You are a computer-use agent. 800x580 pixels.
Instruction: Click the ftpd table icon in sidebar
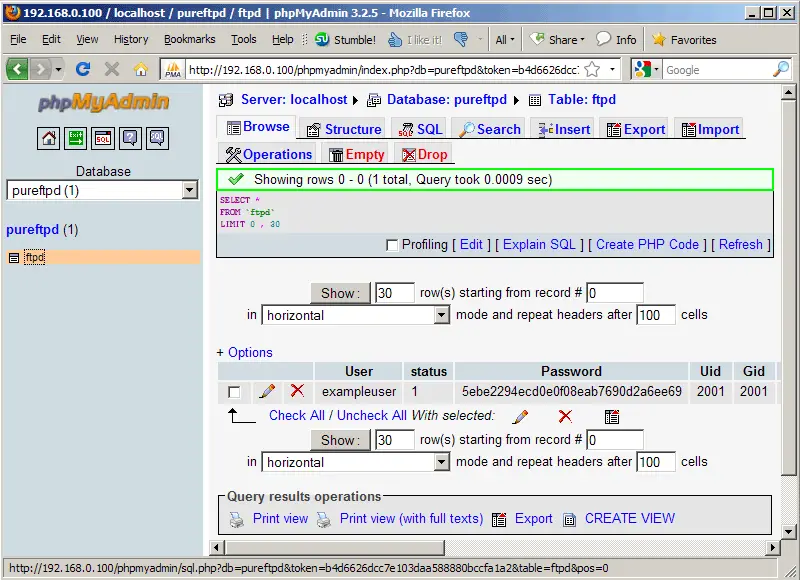pyautogui.click(x=14, y=258)
